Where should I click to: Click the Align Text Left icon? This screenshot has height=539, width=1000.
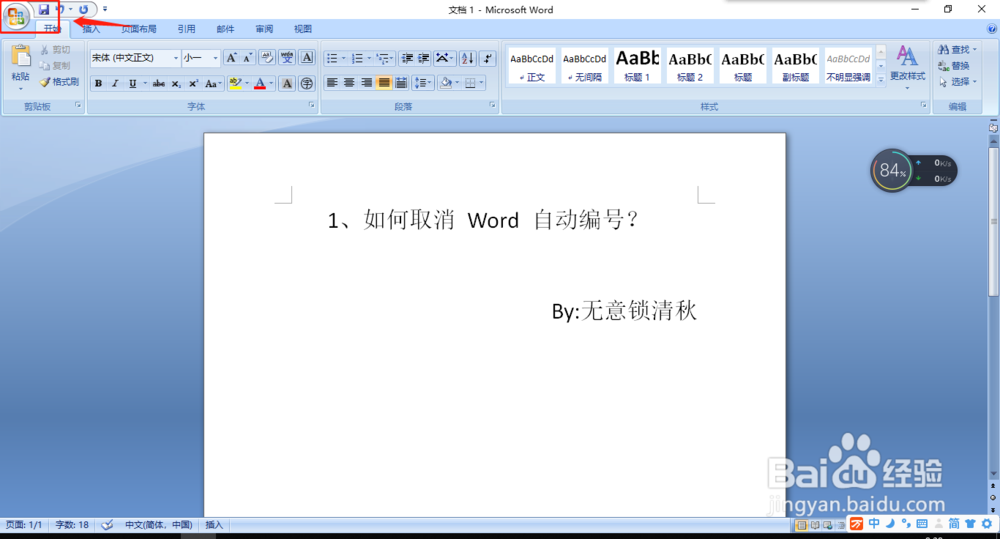coord(332,83)
